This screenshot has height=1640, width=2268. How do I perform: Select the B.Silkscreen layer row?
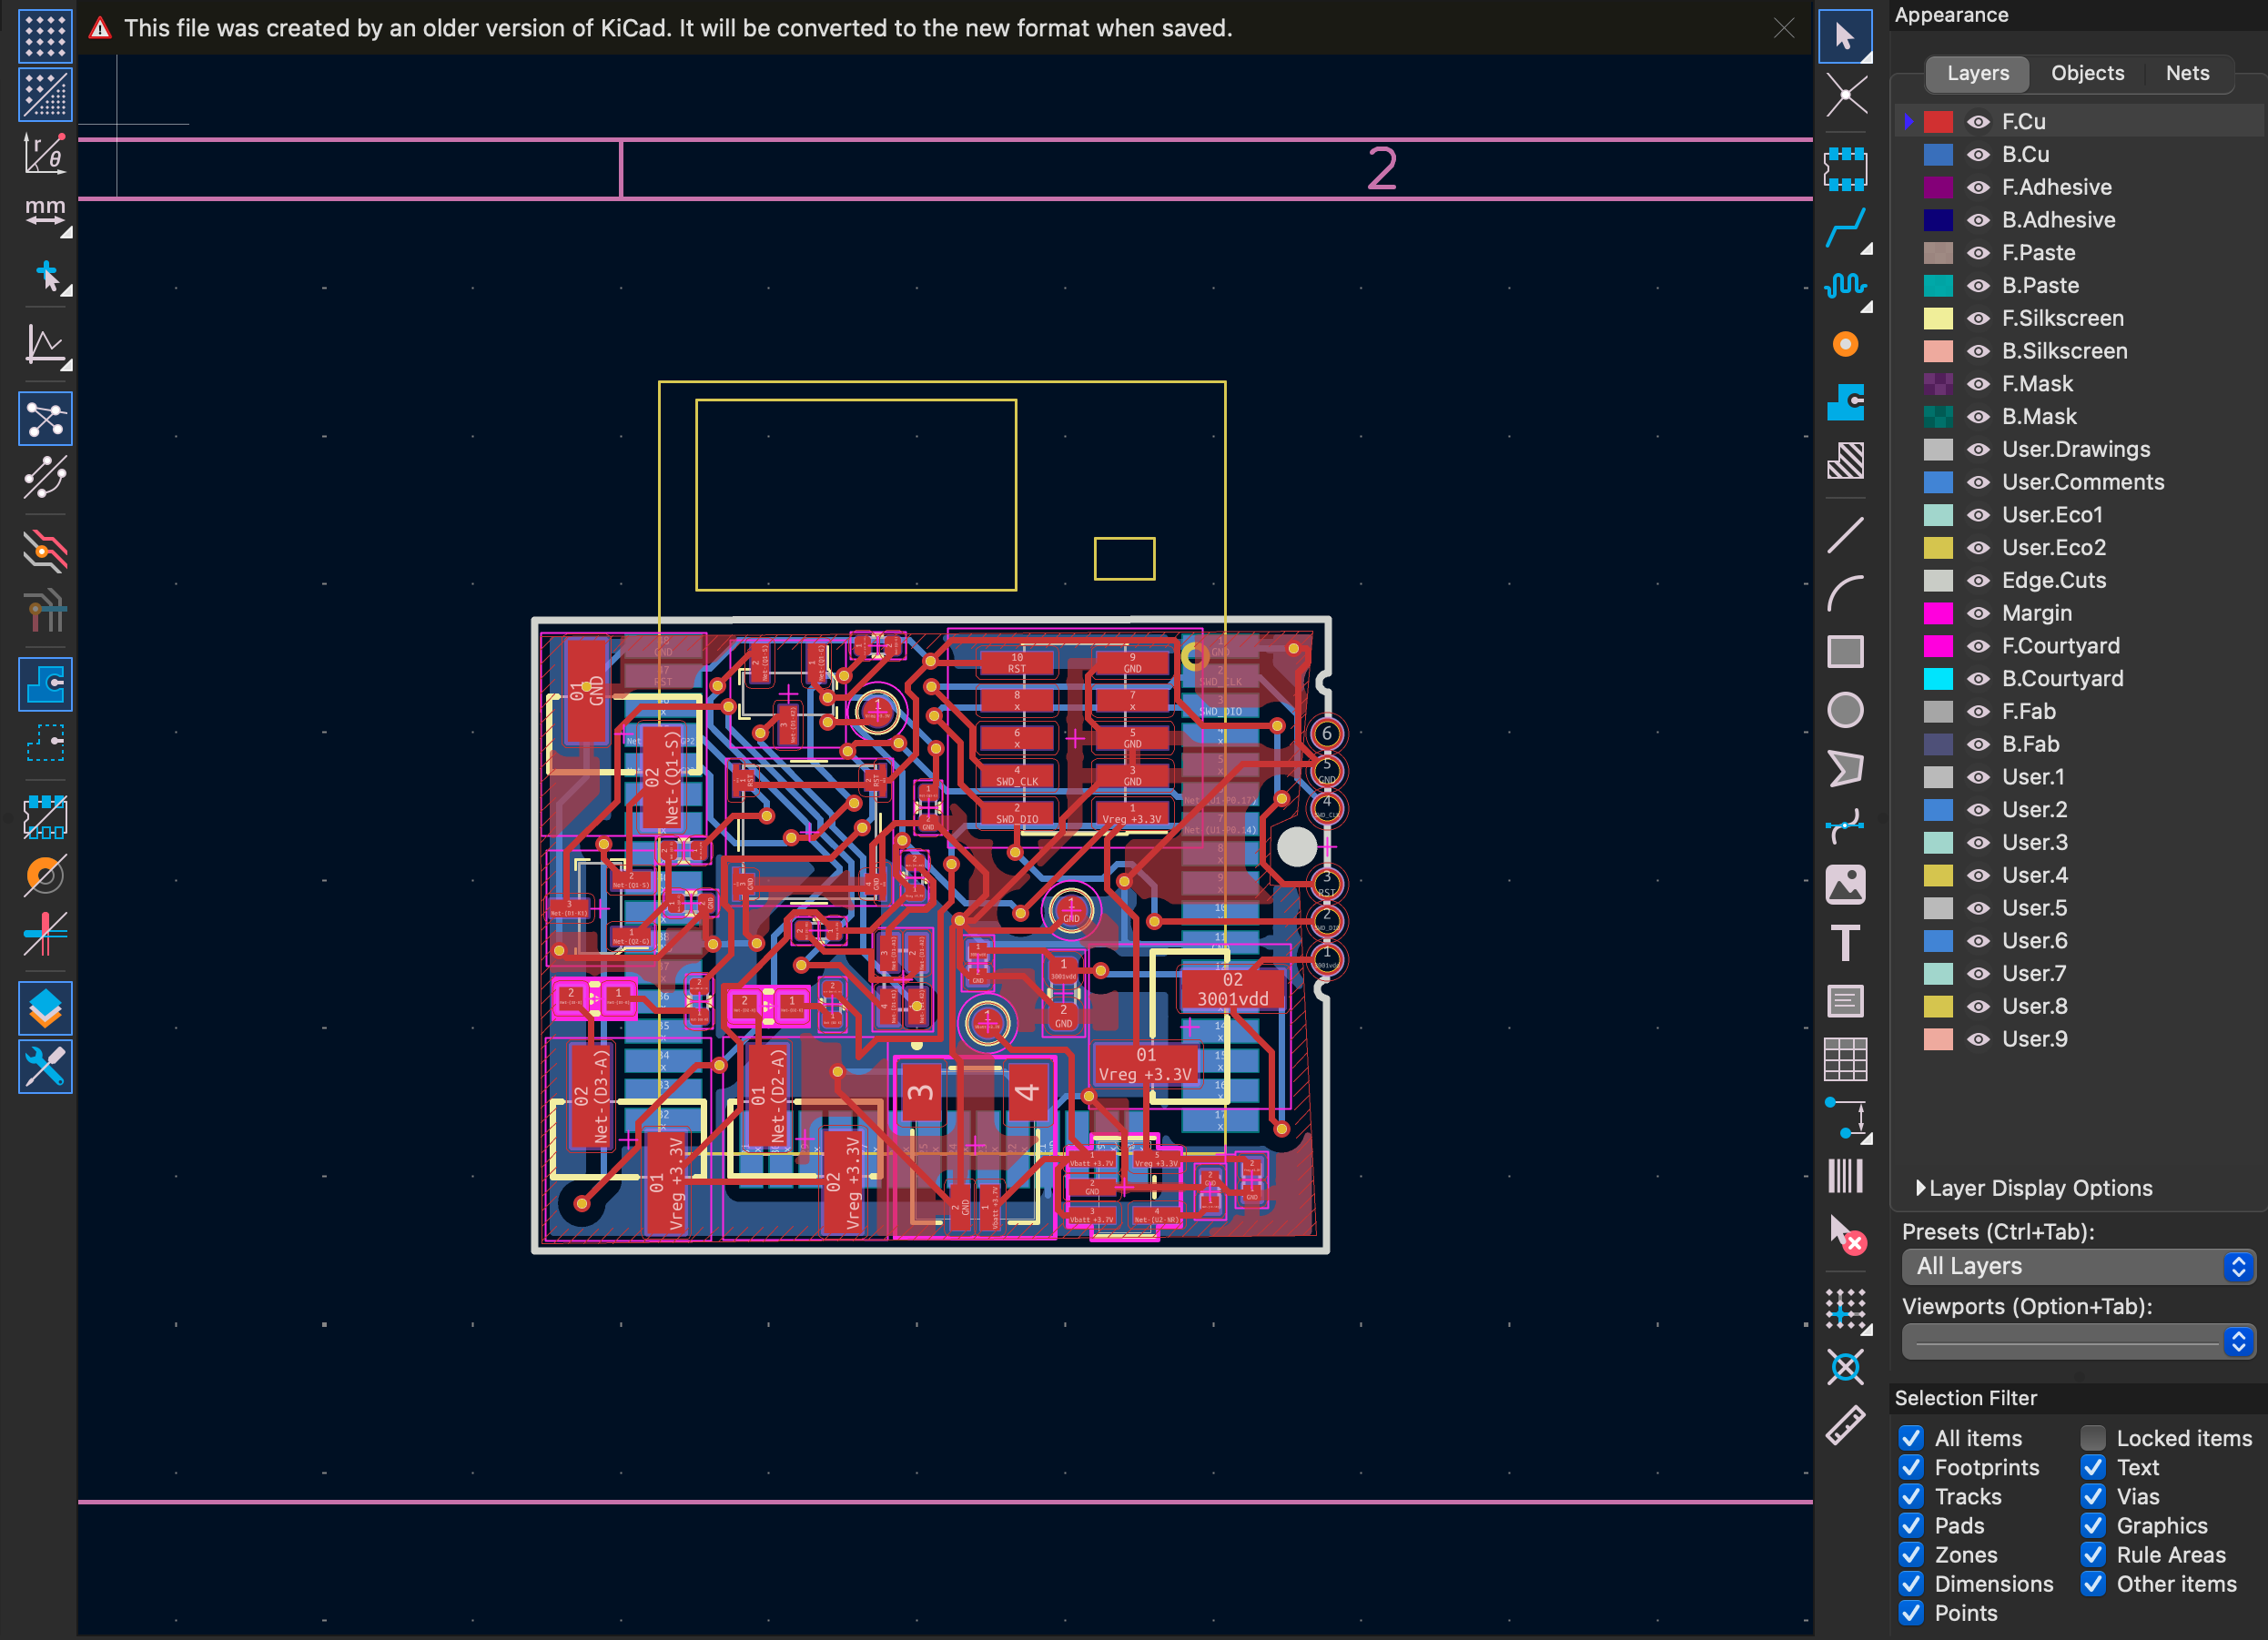click(x=2080, y=351)
